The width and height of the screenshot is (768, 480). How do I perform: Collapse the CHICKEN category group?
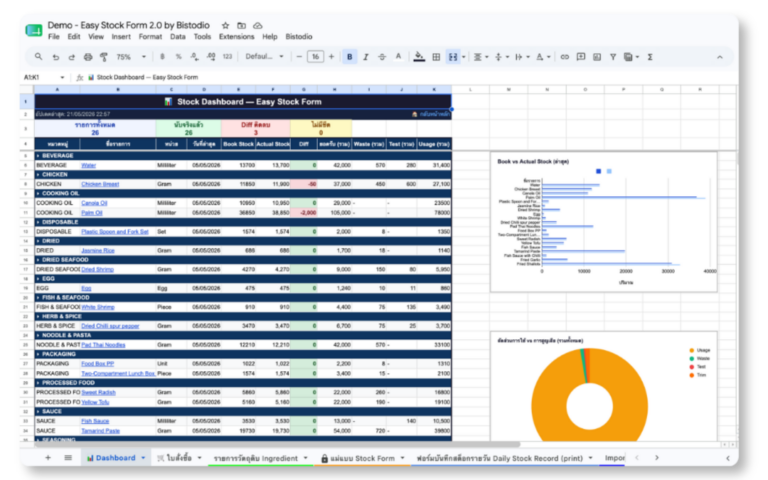(x=38, y=174)
